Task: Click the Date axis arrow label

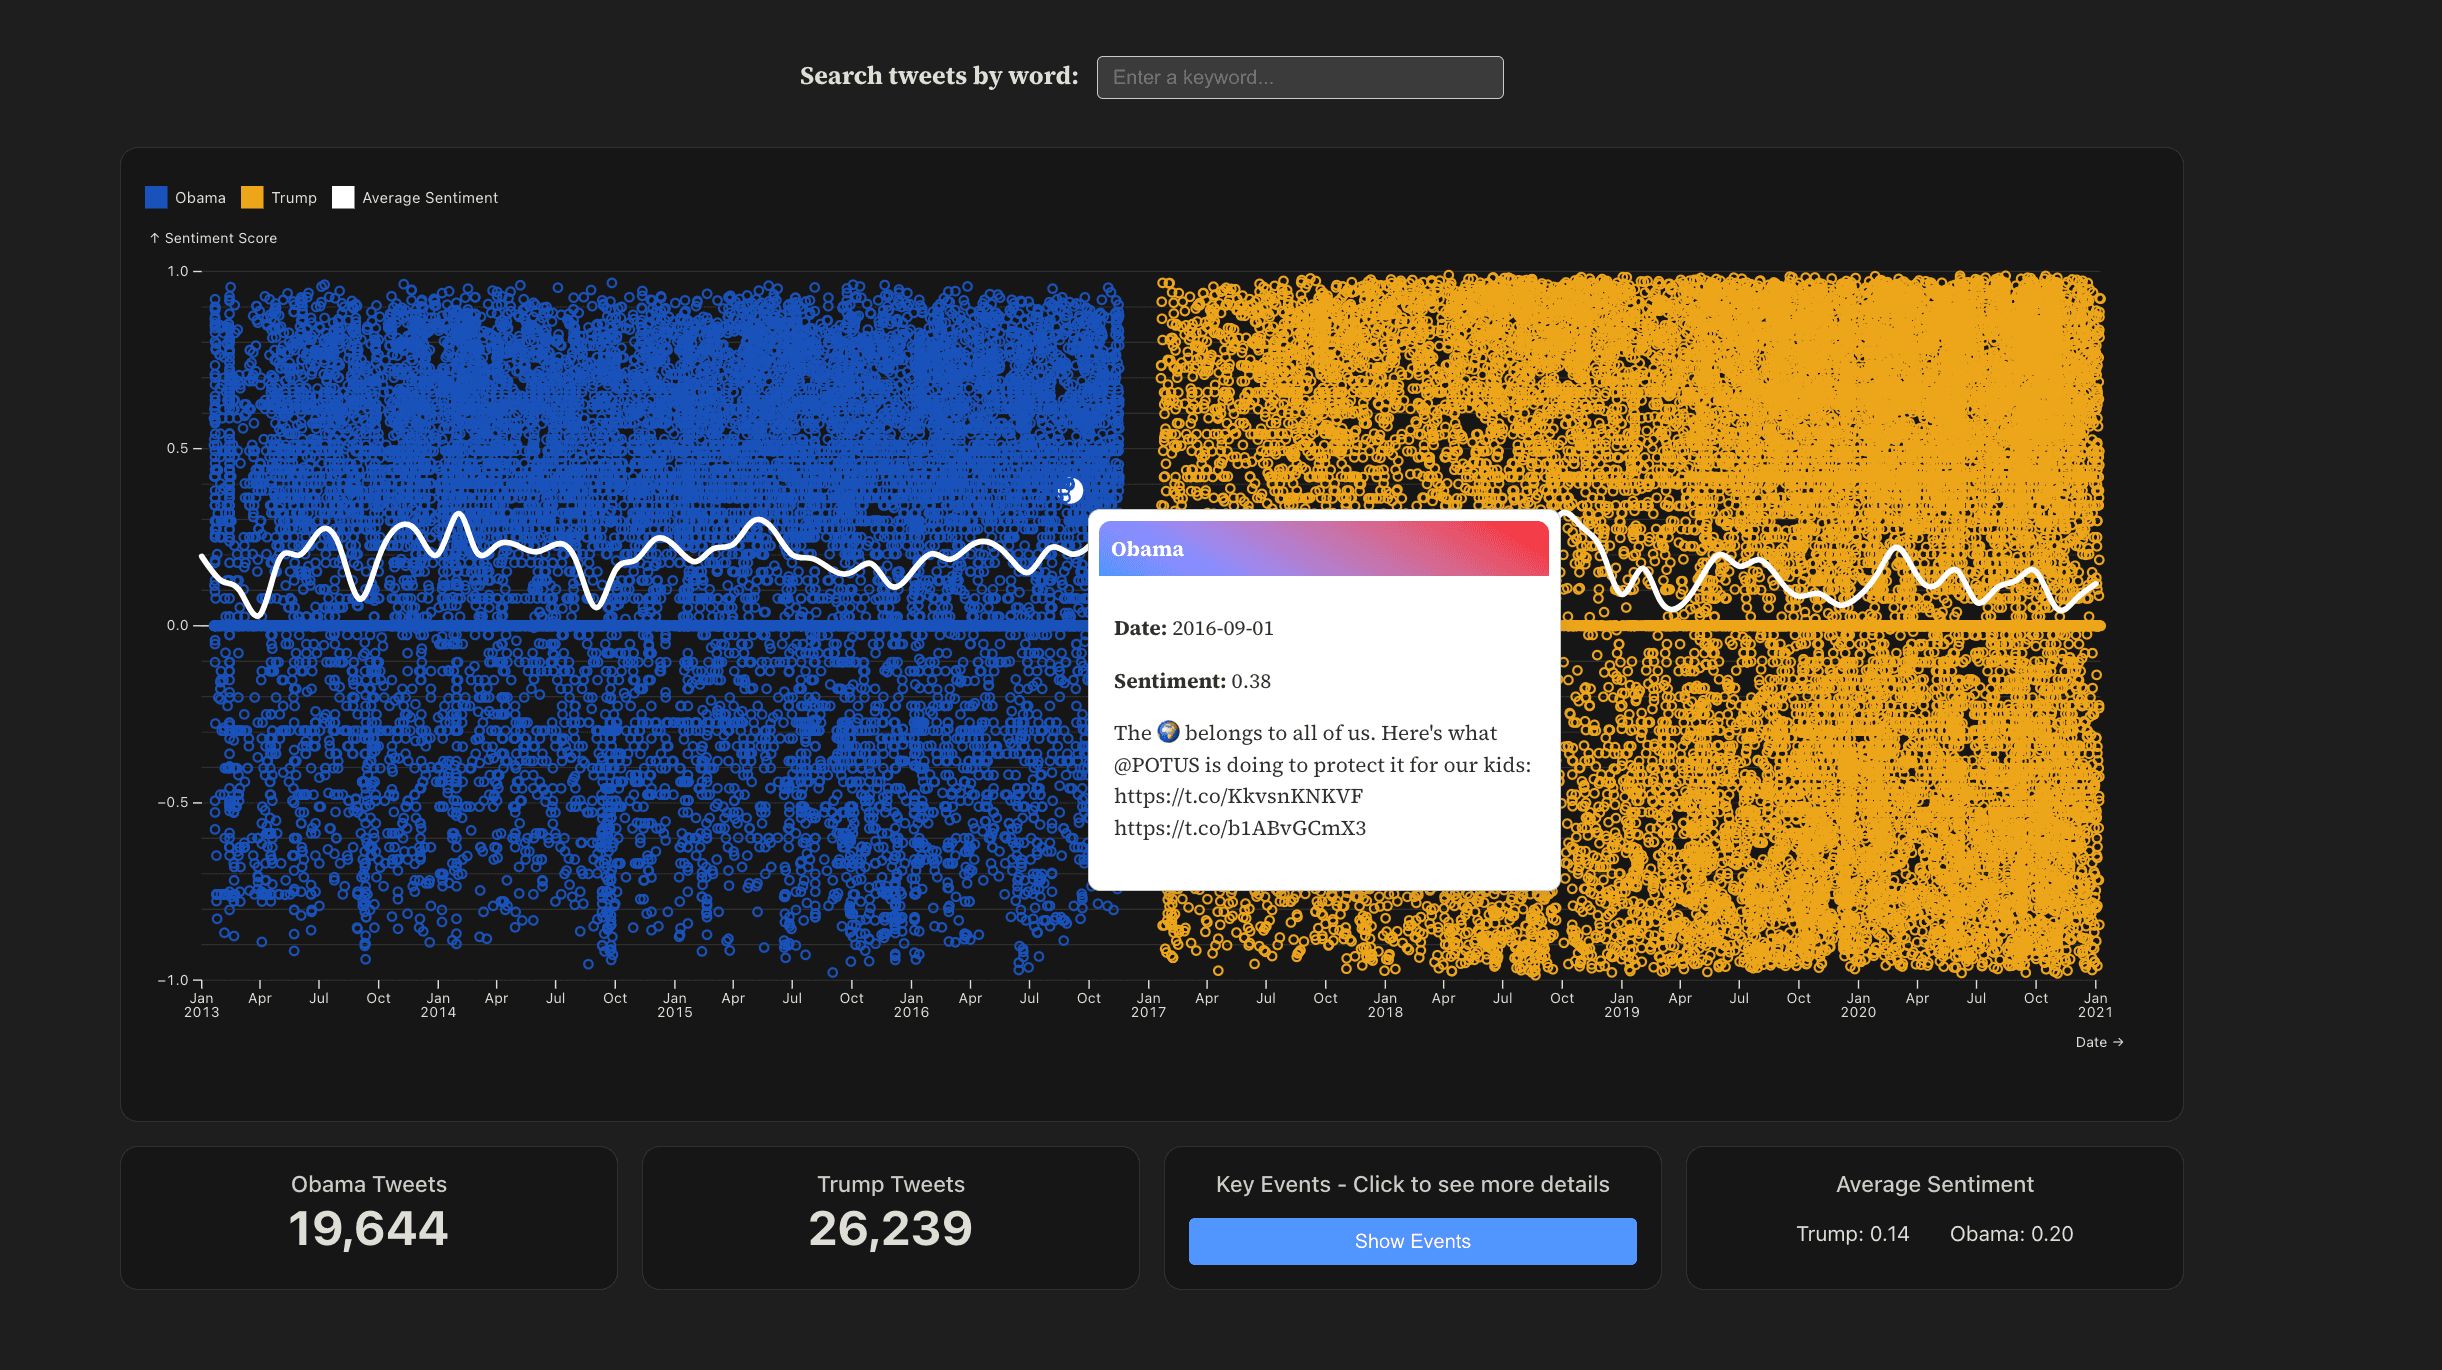Action: tap(2098, 1042)
